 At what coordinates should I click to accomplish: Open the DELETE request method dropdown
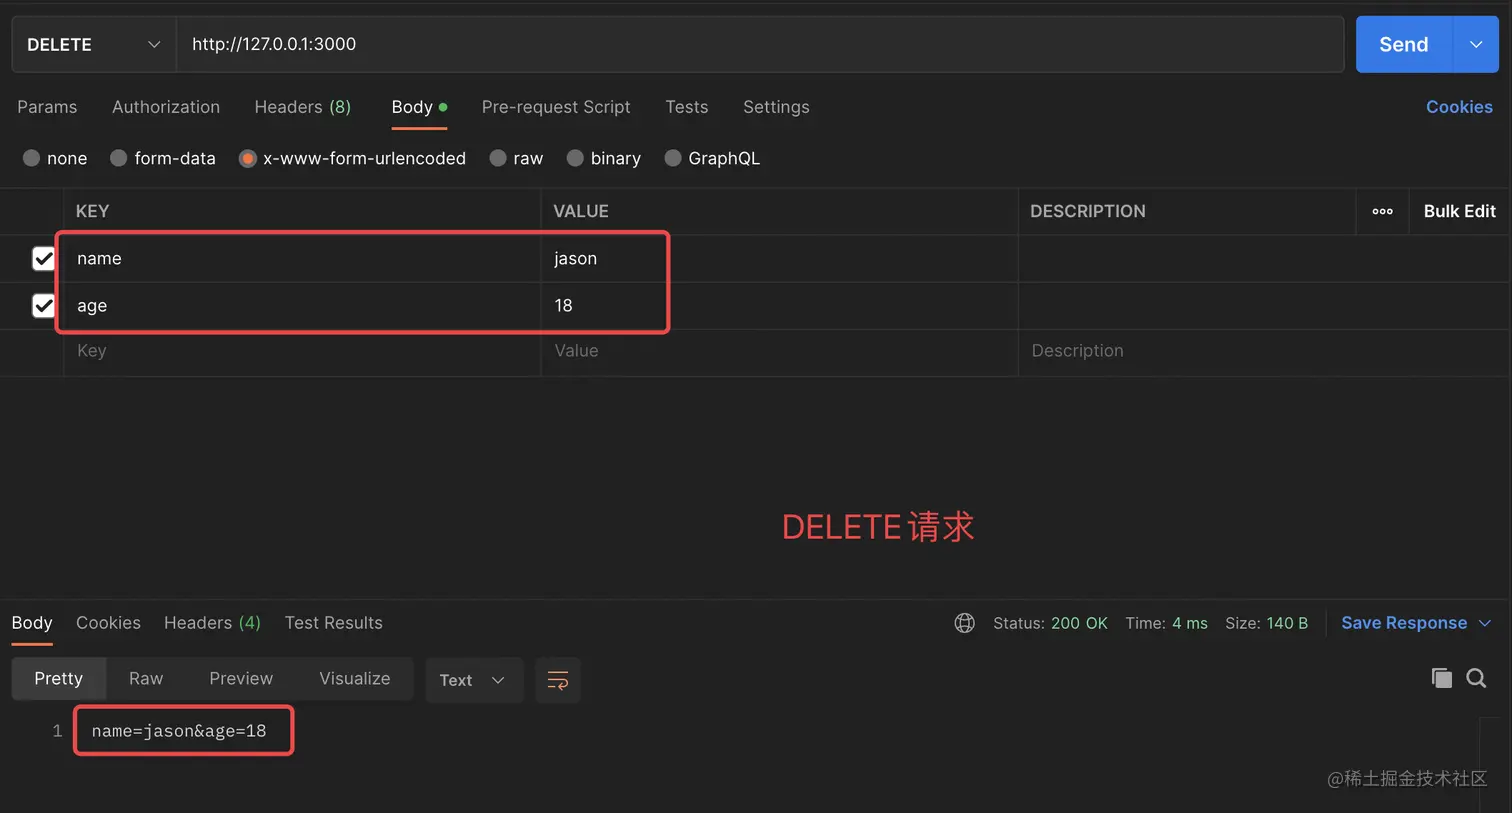click(x=93, y=44)
